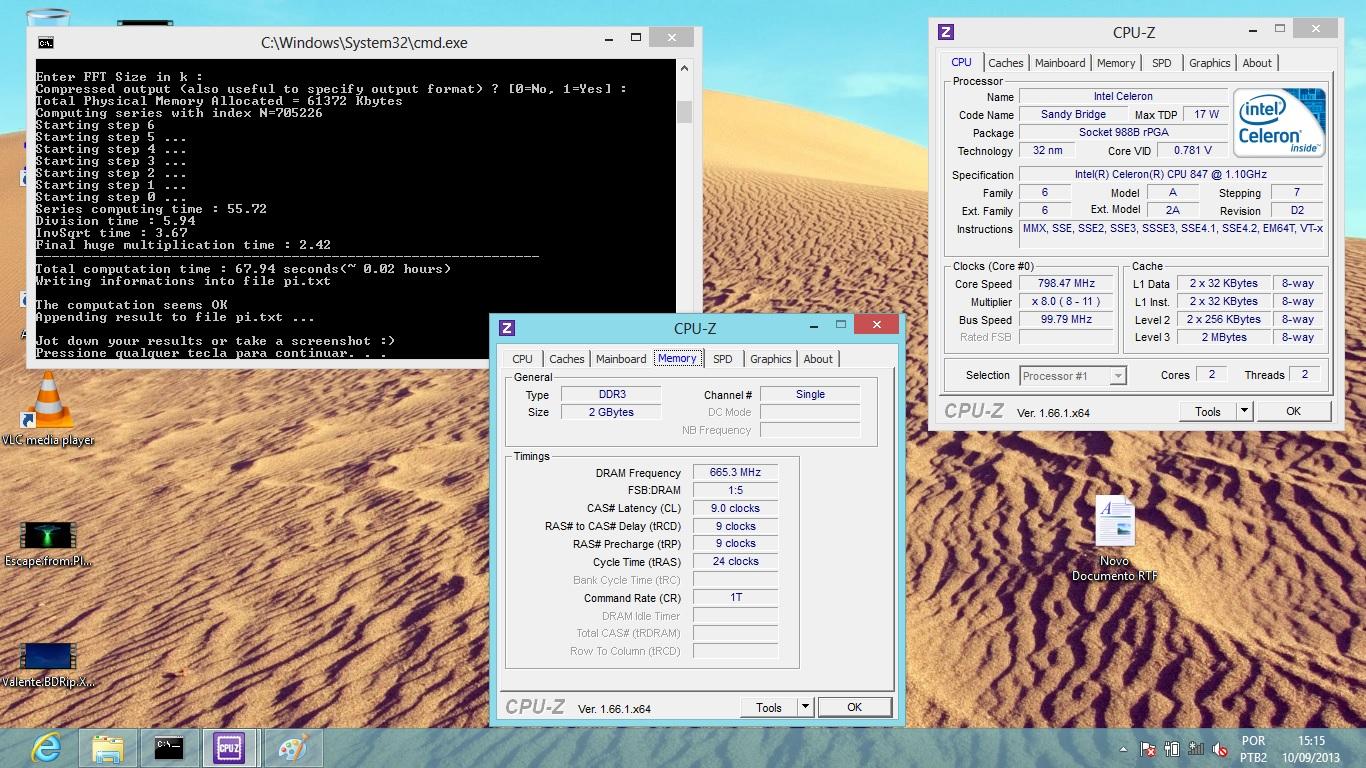The image size is (1366, 768).
Task: Click the cmd.exe vertical scrollbar thumb
Action: point(685,111)
